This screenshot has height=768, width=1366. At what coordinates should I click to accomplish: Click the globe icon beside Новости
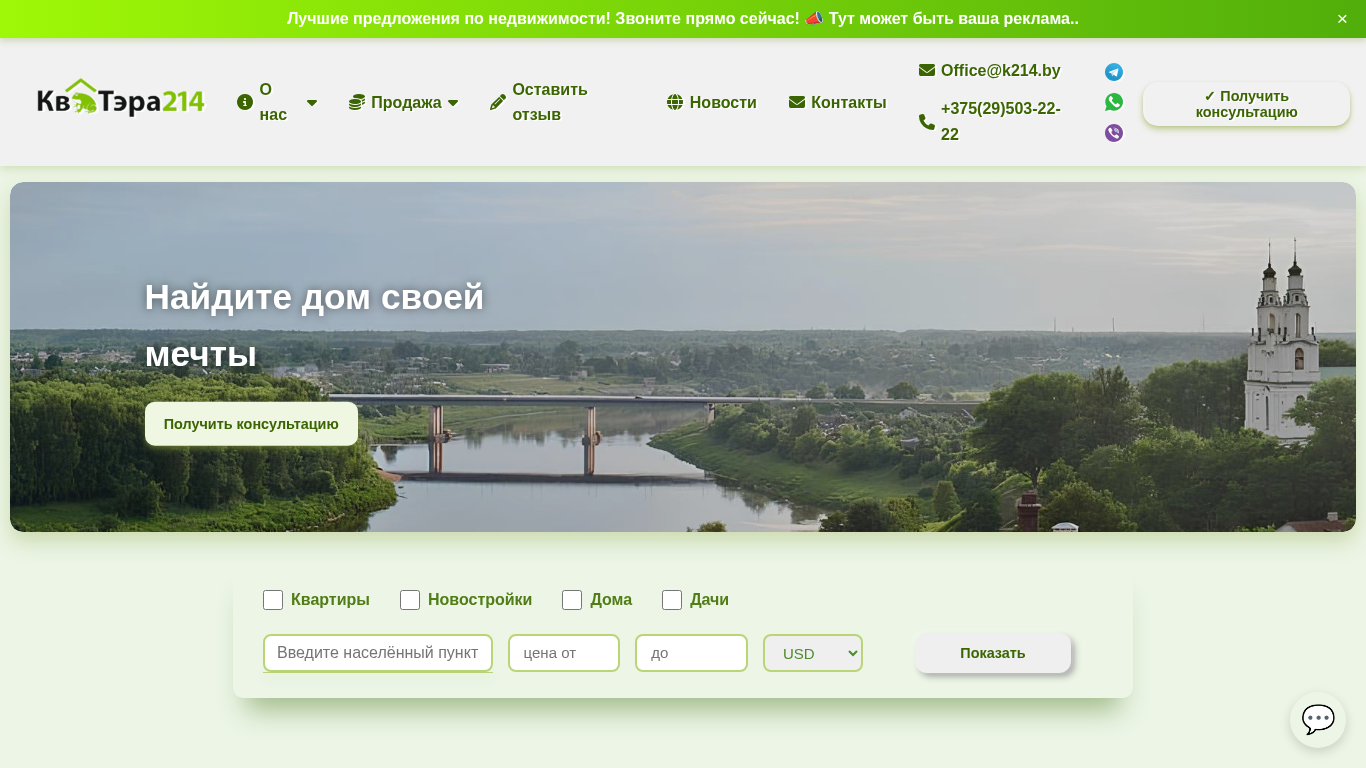675,102
